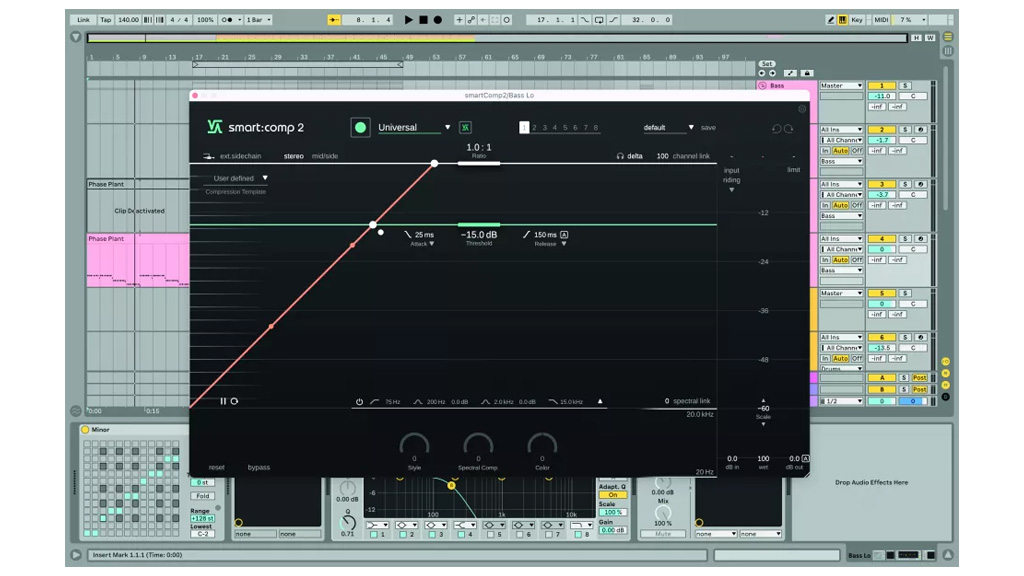Set track 3 monitor to Auto
Image resolution: width=1024 pixels, height=576 pixels.
click(x=840, y=205)
